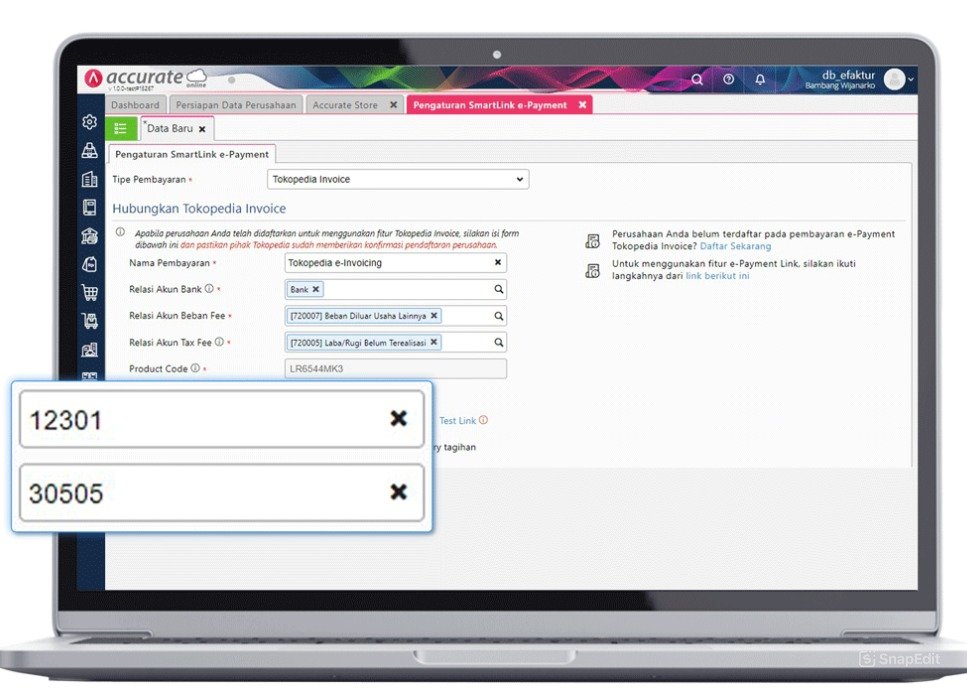Expand the user account menu arrow
Screen dimensions: 967x696
pyautogui.click(x=911, y=80)
